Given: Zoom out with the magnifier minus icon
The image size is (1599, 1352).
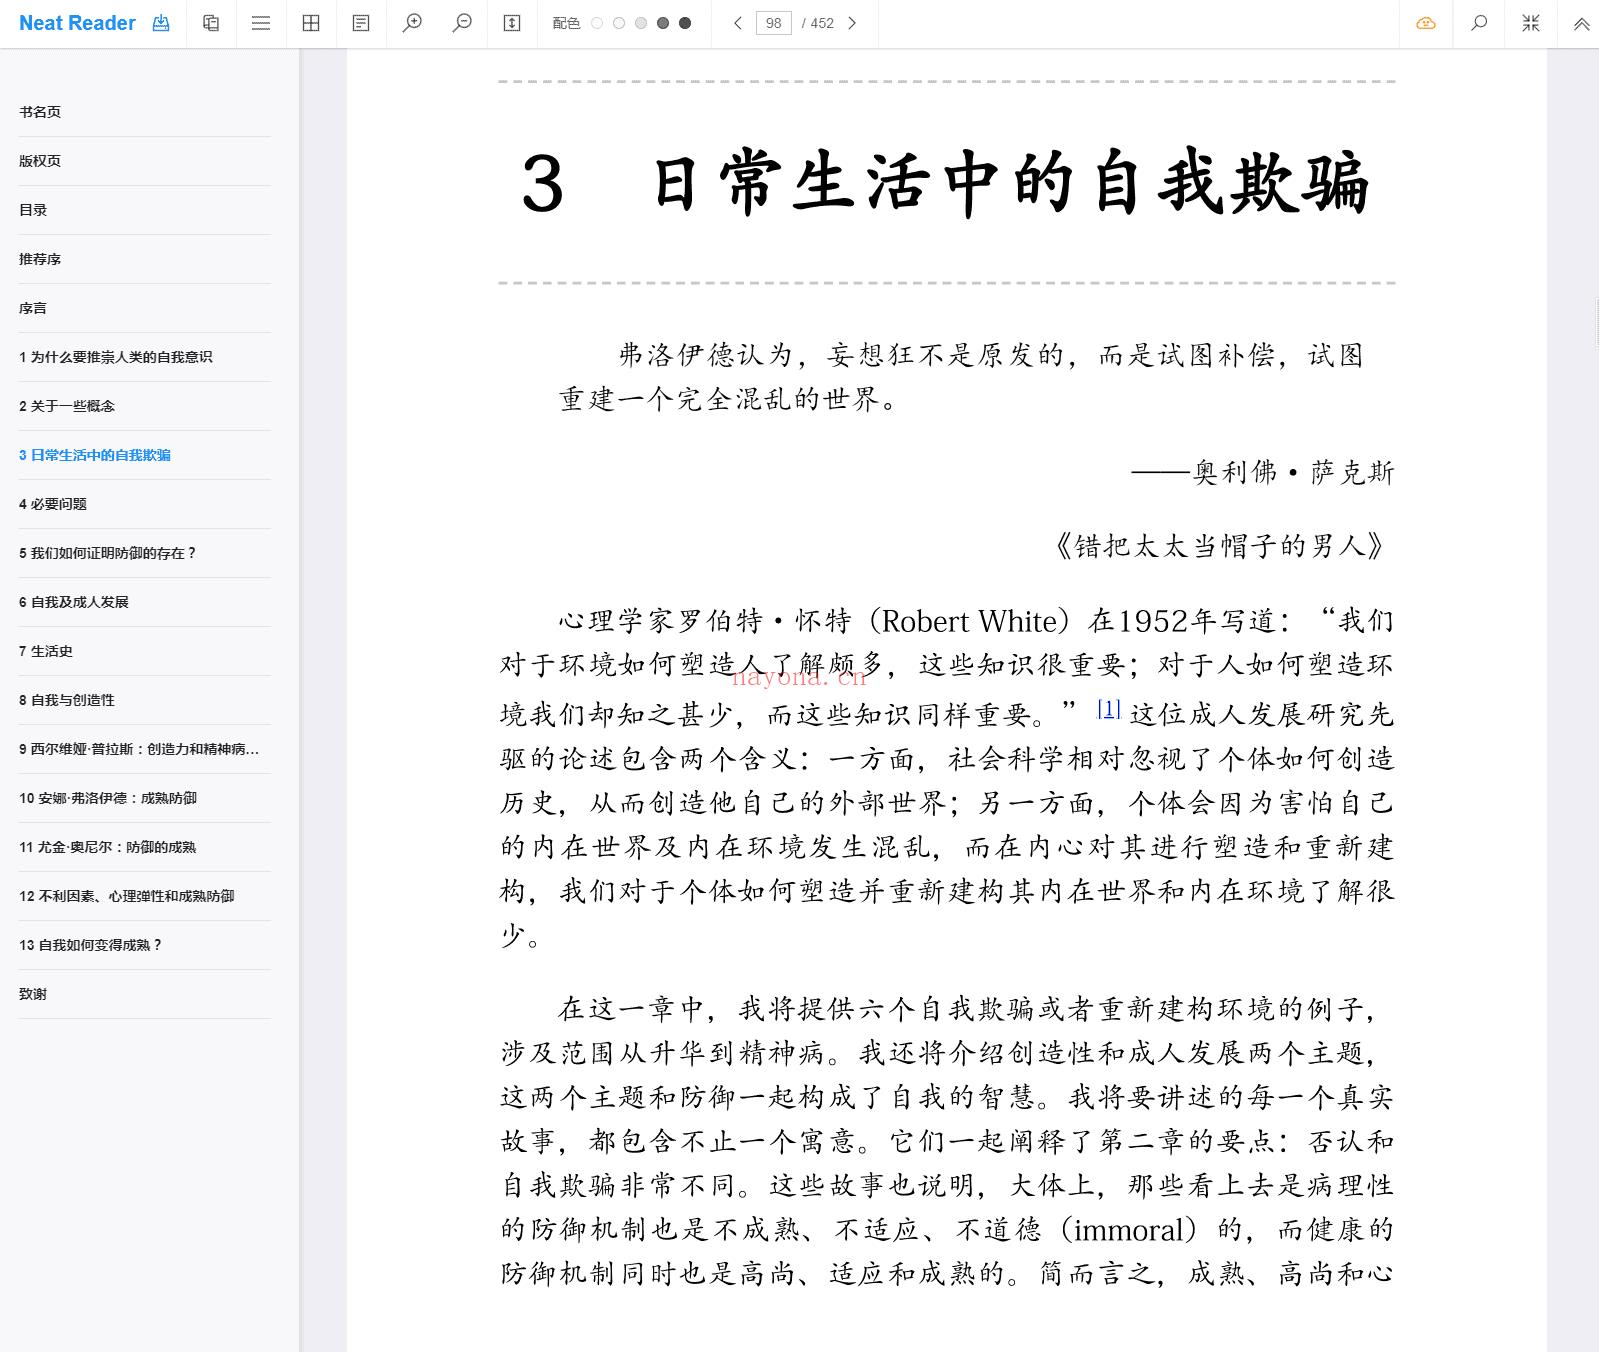Looking at the screenshot, I should [x=462, y=23].
